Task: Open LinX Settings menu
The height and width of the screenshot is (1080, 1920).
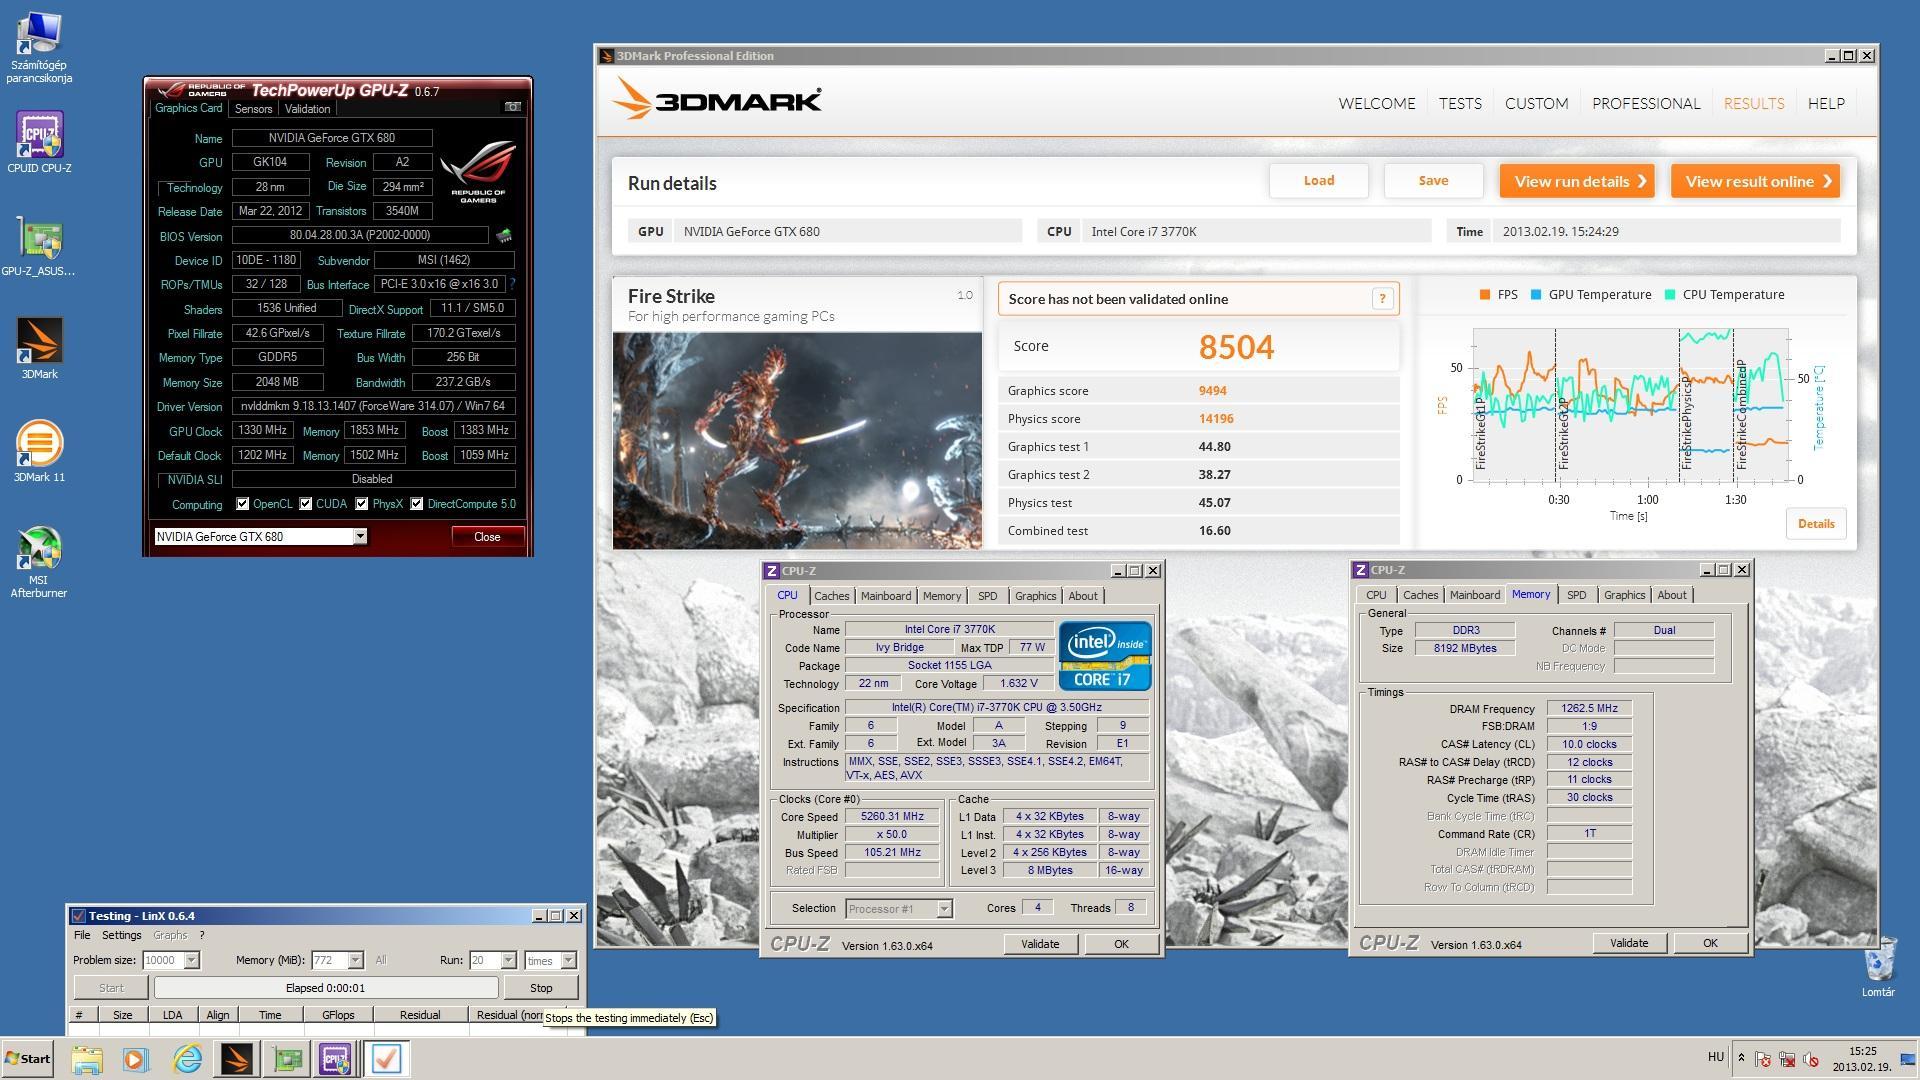Action: pos(121,935)
